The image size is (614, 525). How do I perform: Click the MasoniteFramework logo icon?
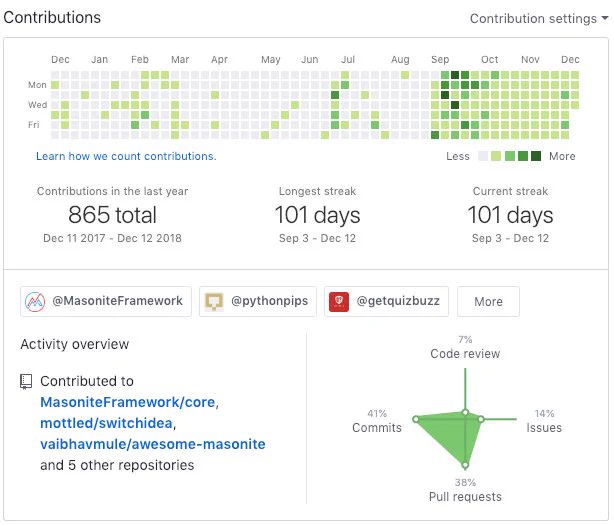pos(35,301)
